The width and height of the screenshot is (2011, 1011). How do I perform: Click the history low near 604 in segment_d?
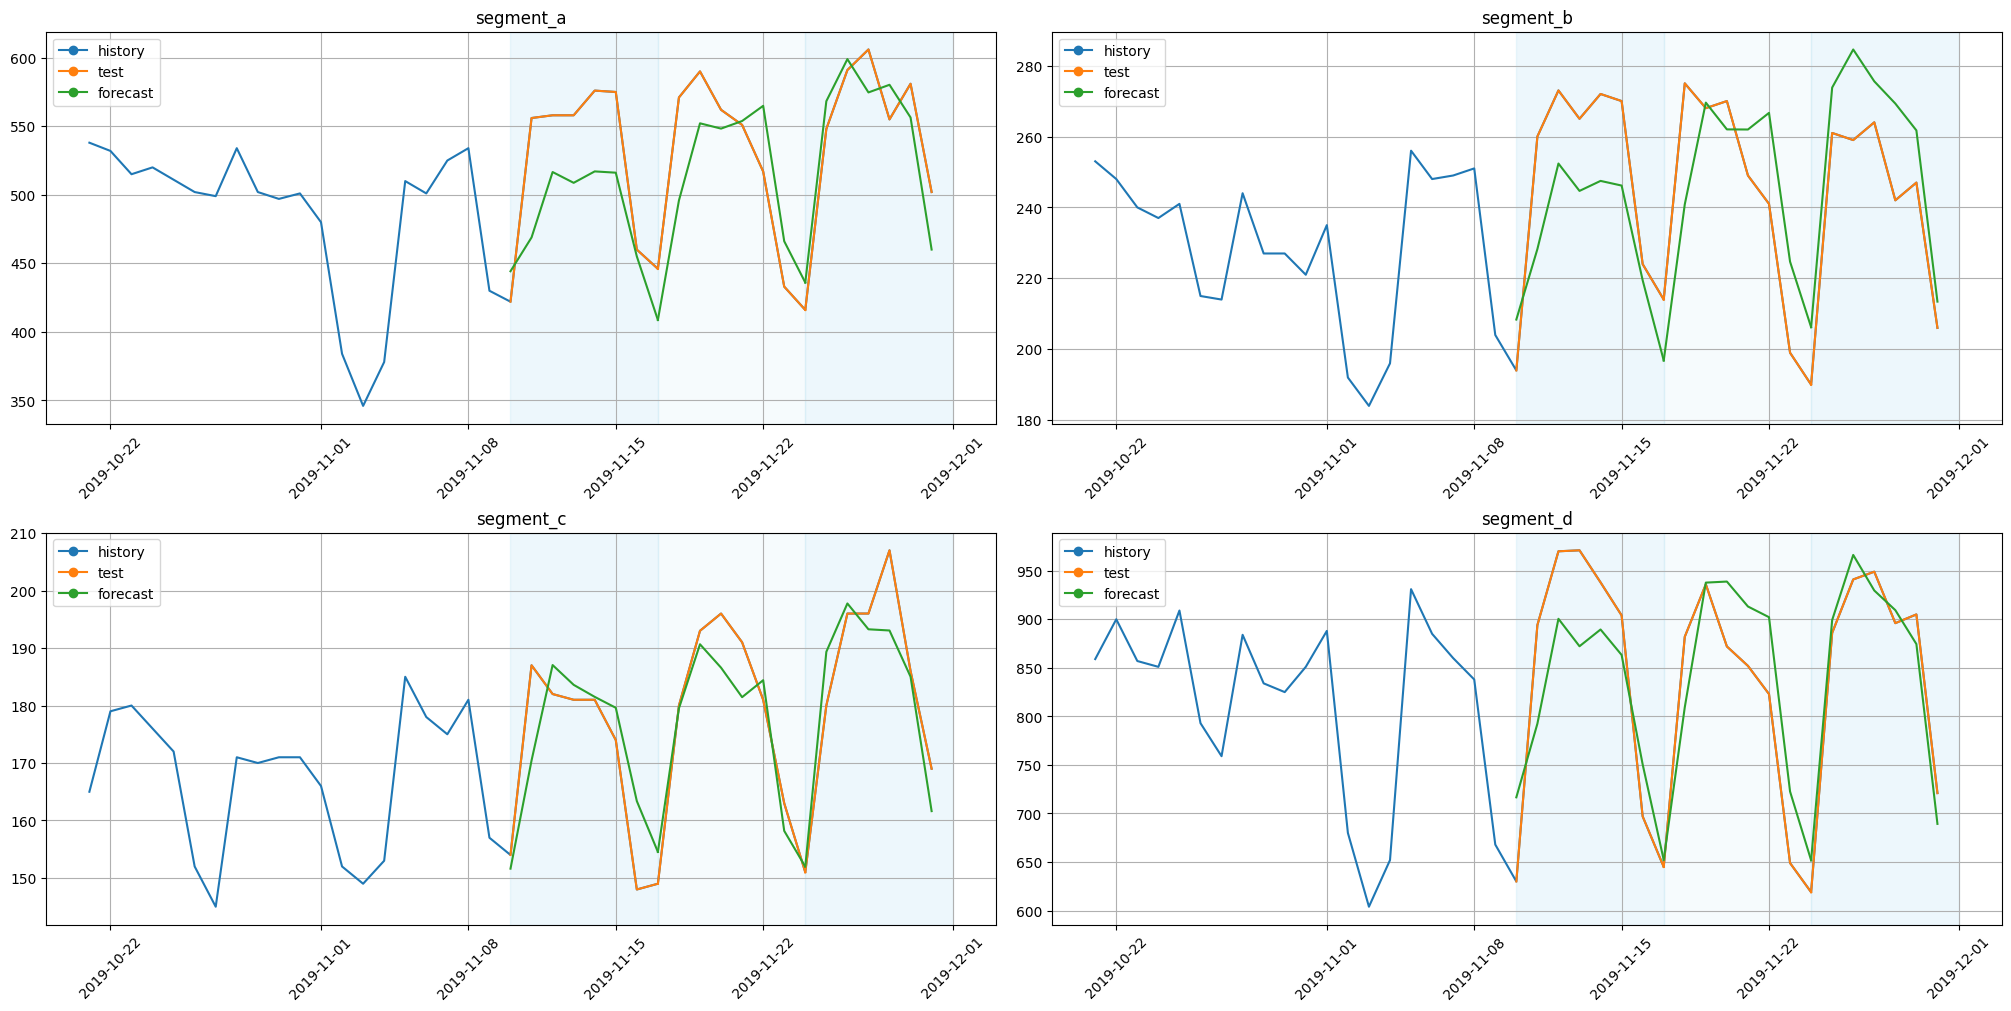click(1369, 906)
